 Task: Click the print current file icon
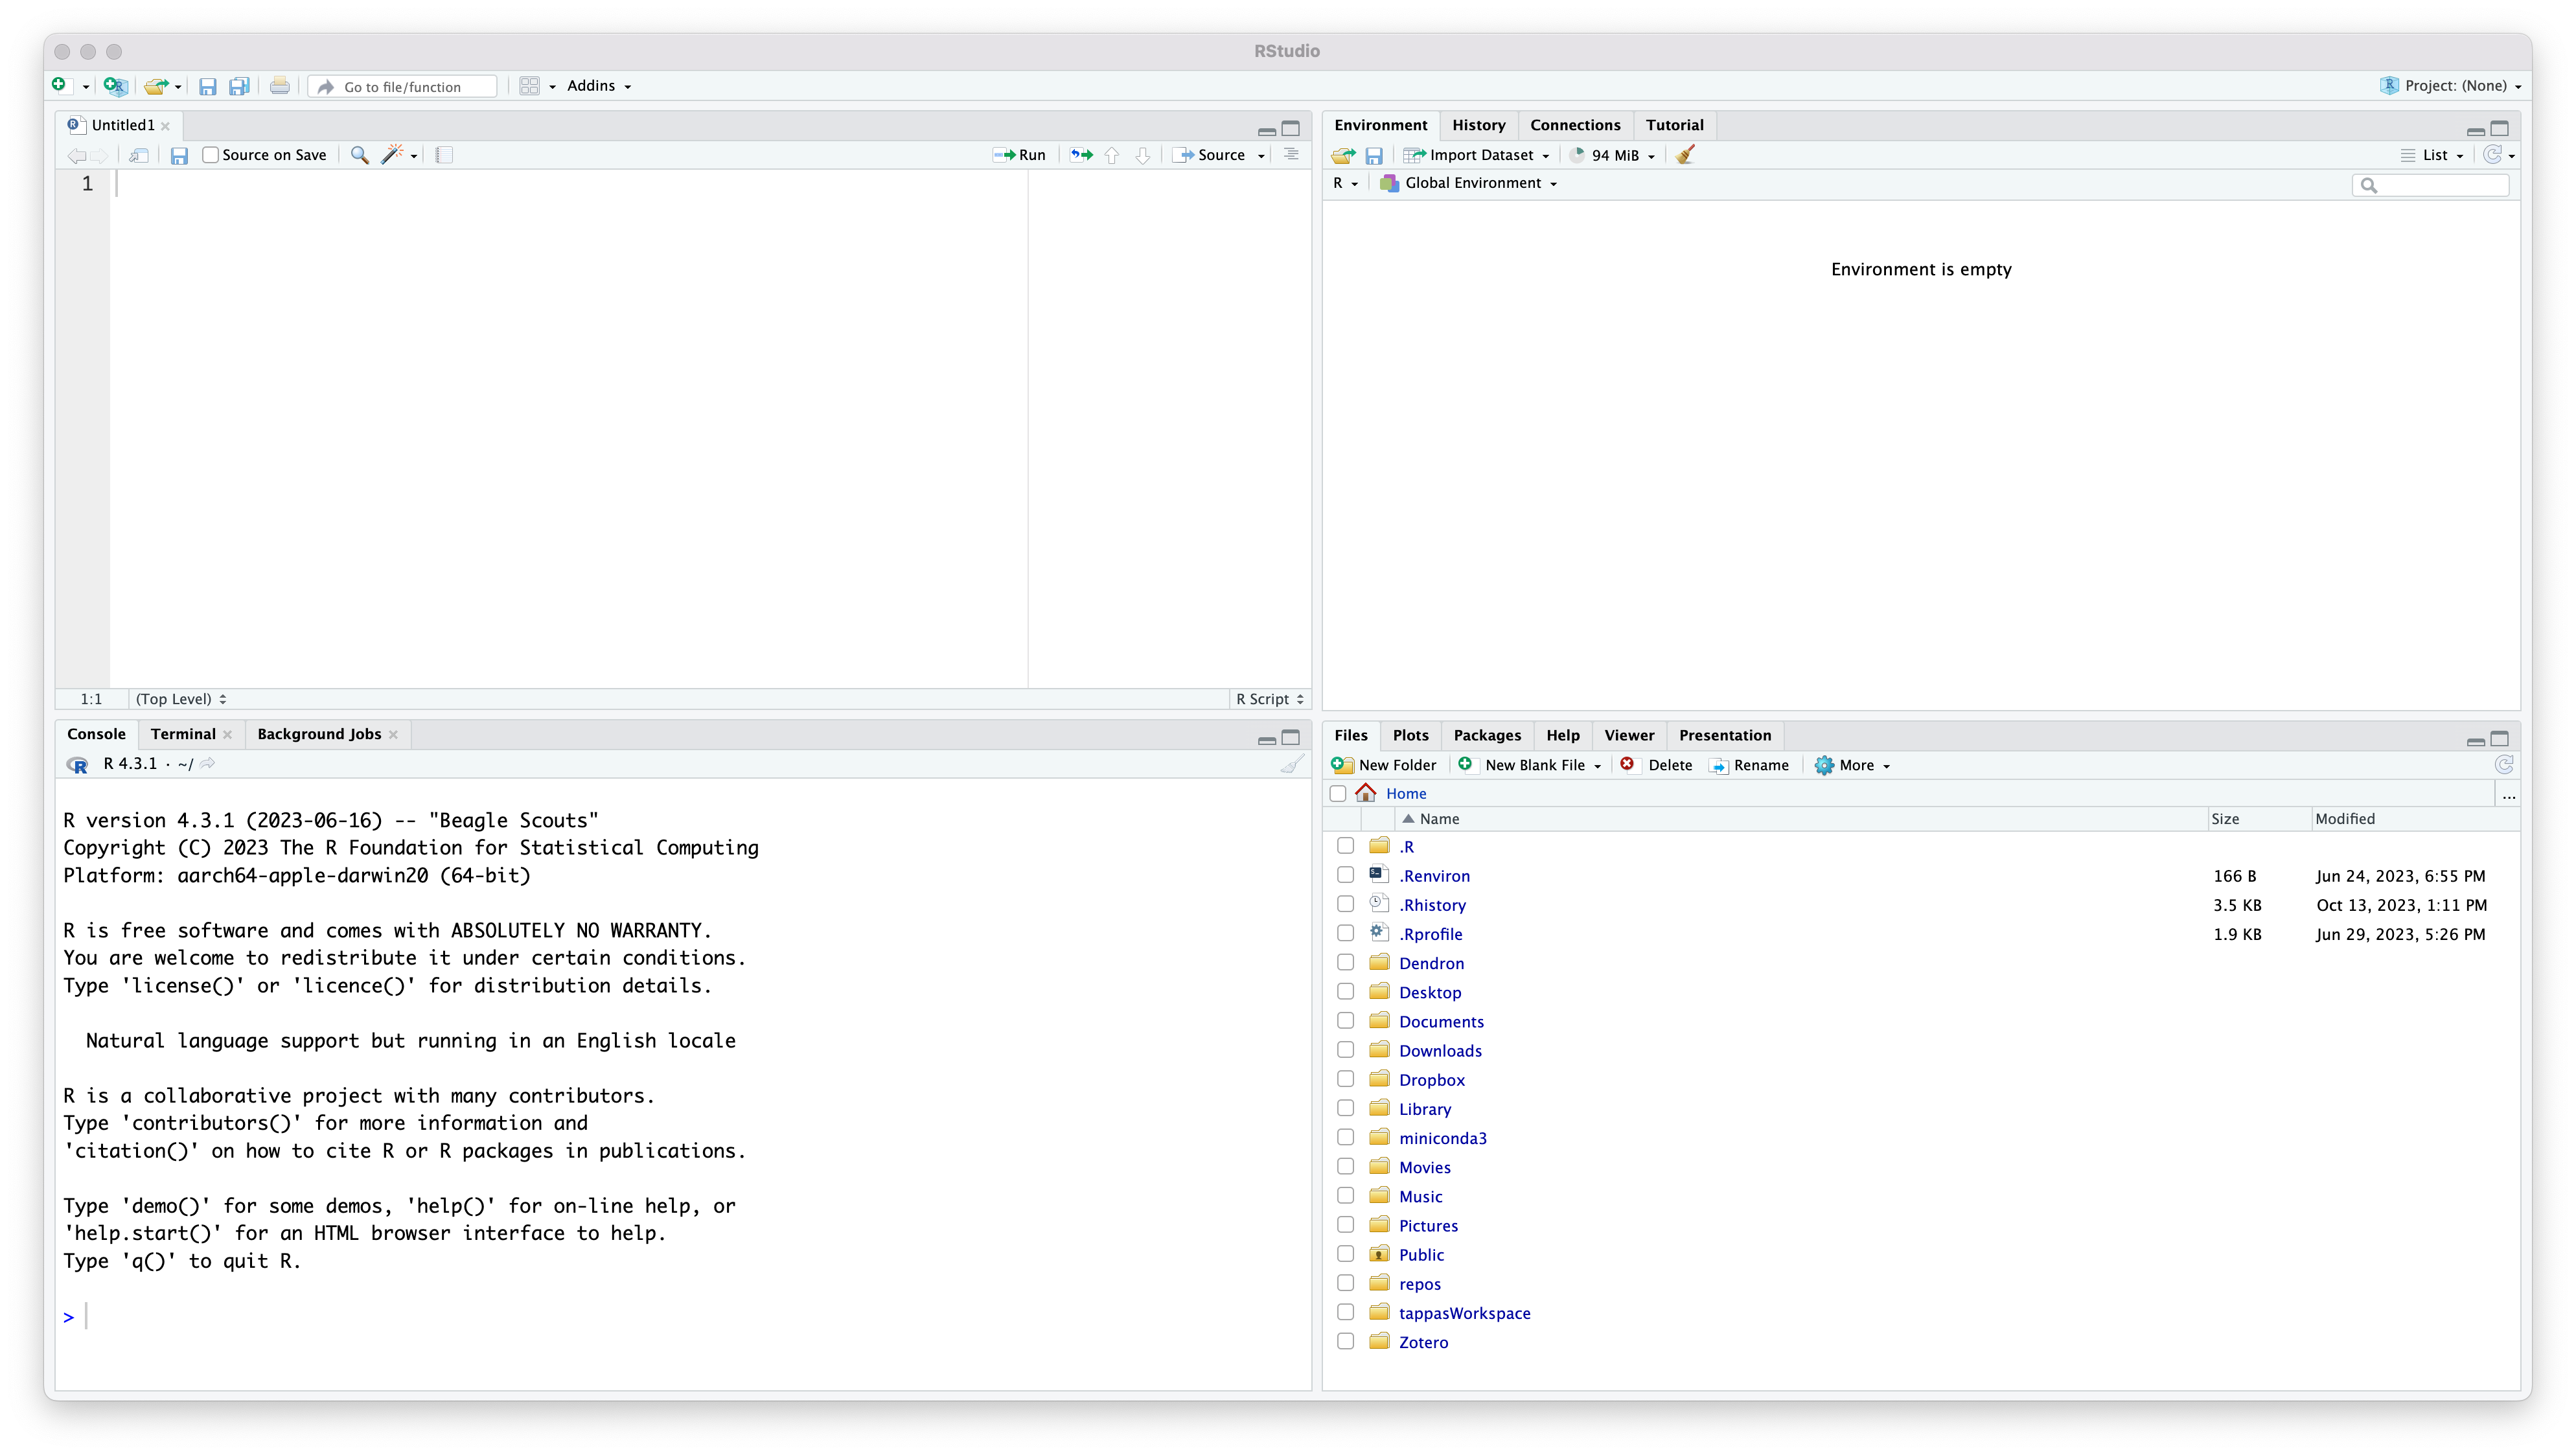[x=280, y=86]
